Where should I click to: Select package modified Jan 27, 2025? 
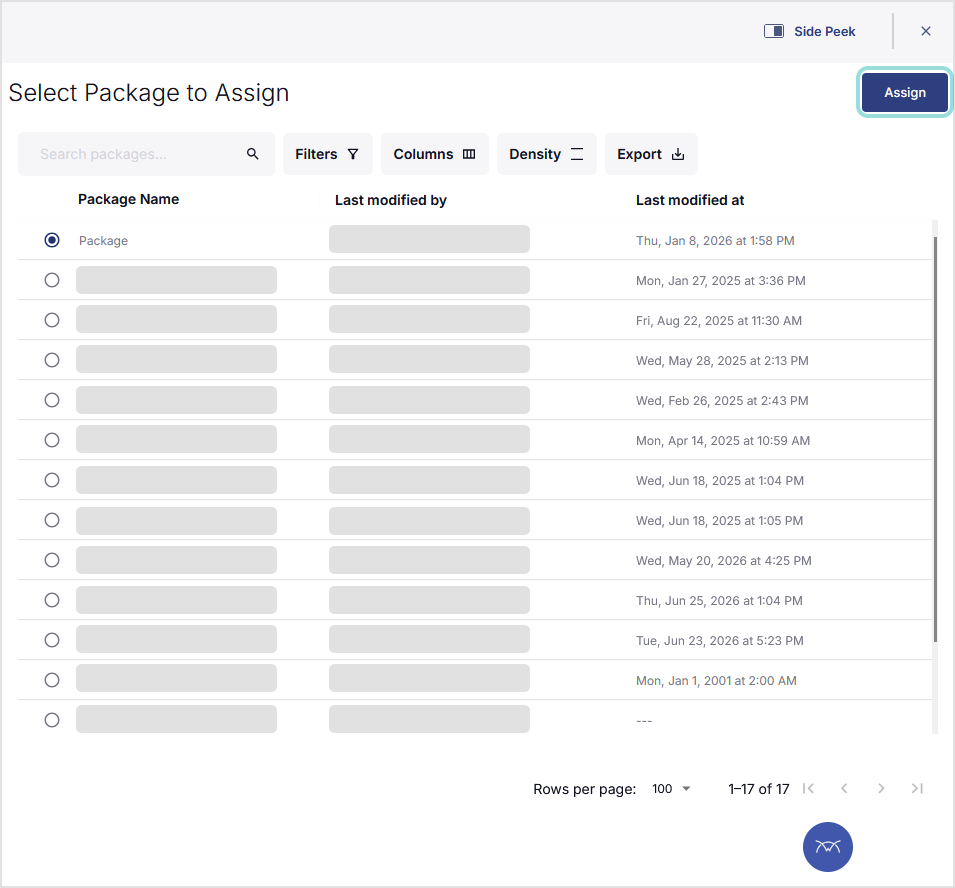tap(52, 280)
